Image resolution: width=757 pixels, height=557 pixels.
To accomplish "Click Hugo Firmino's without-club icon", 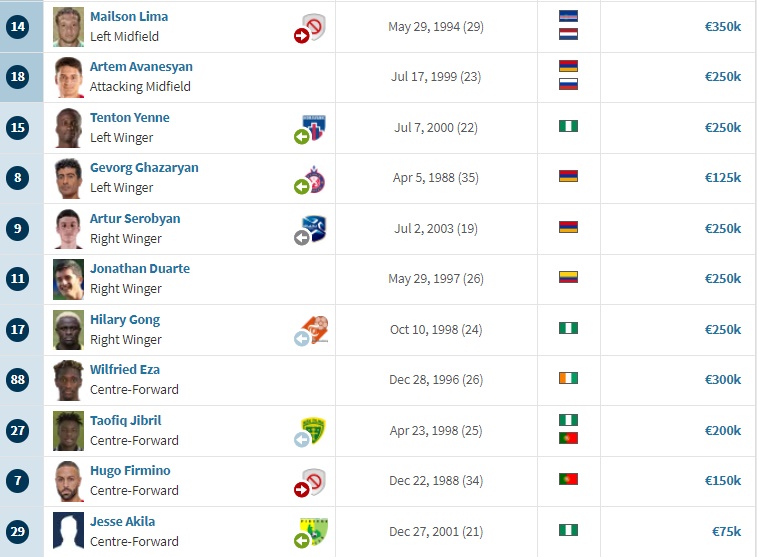I will click(x=310, y=482).
